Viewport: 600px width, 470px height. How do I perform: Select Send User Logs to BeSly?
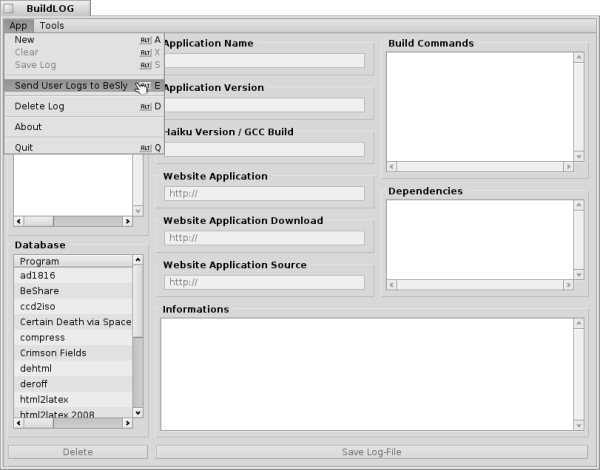pos(70,86)
